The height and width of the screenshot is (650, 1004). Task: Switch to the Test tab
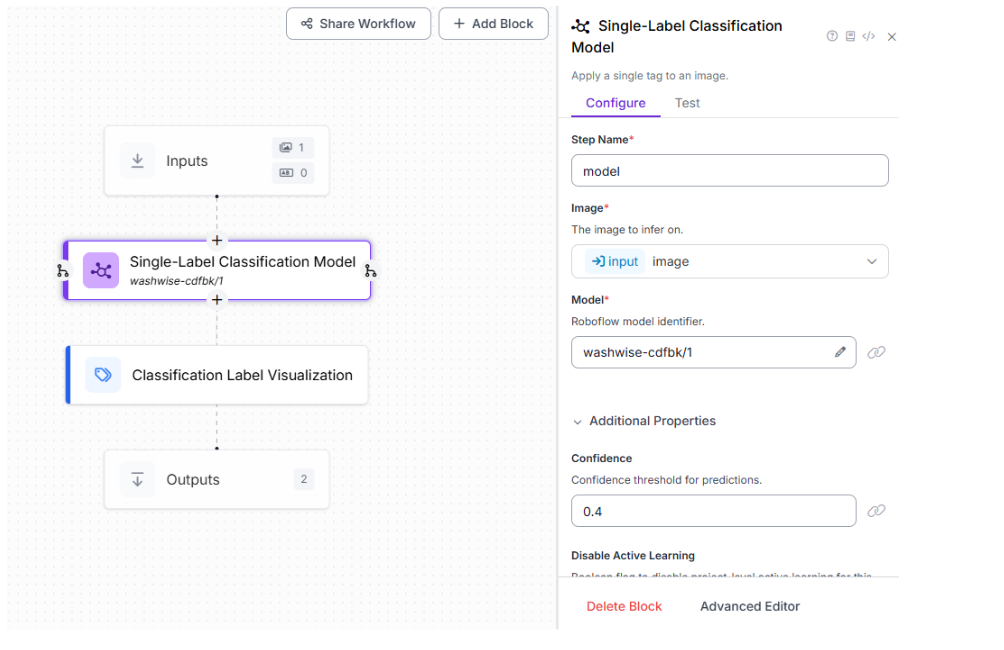point(687,103)
